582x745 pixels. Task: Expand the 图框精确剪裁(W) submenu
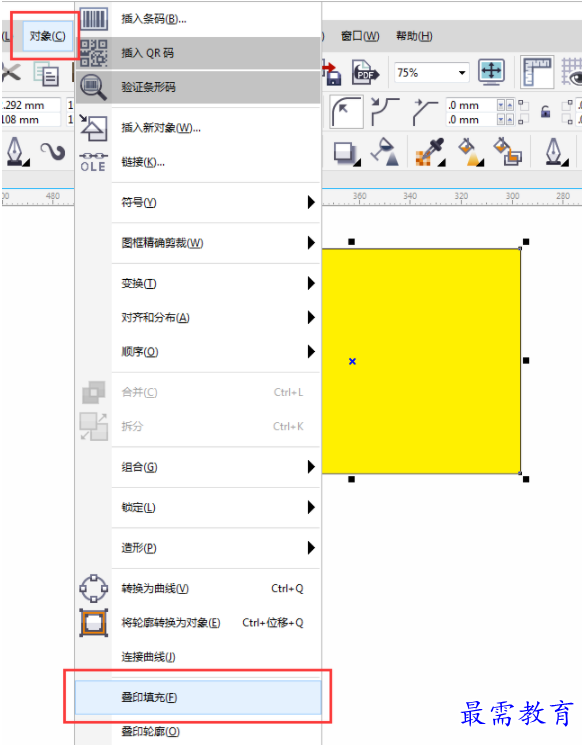(198, 243)
